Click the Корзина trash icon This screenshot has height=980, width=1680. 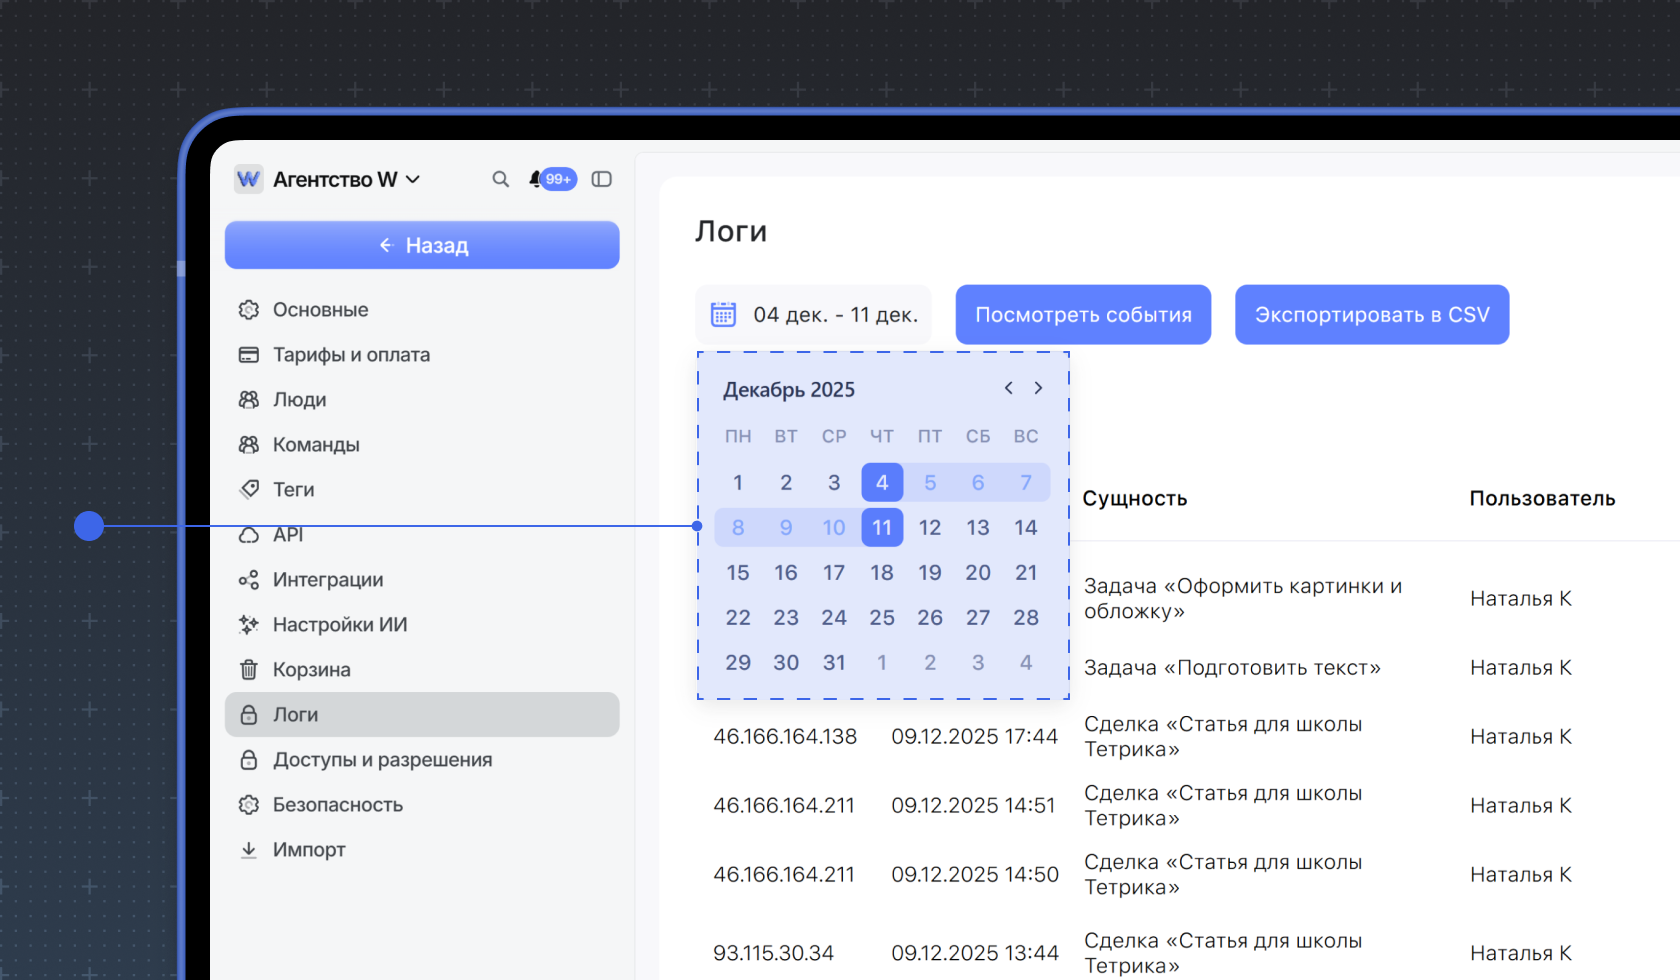coord(249,670)
